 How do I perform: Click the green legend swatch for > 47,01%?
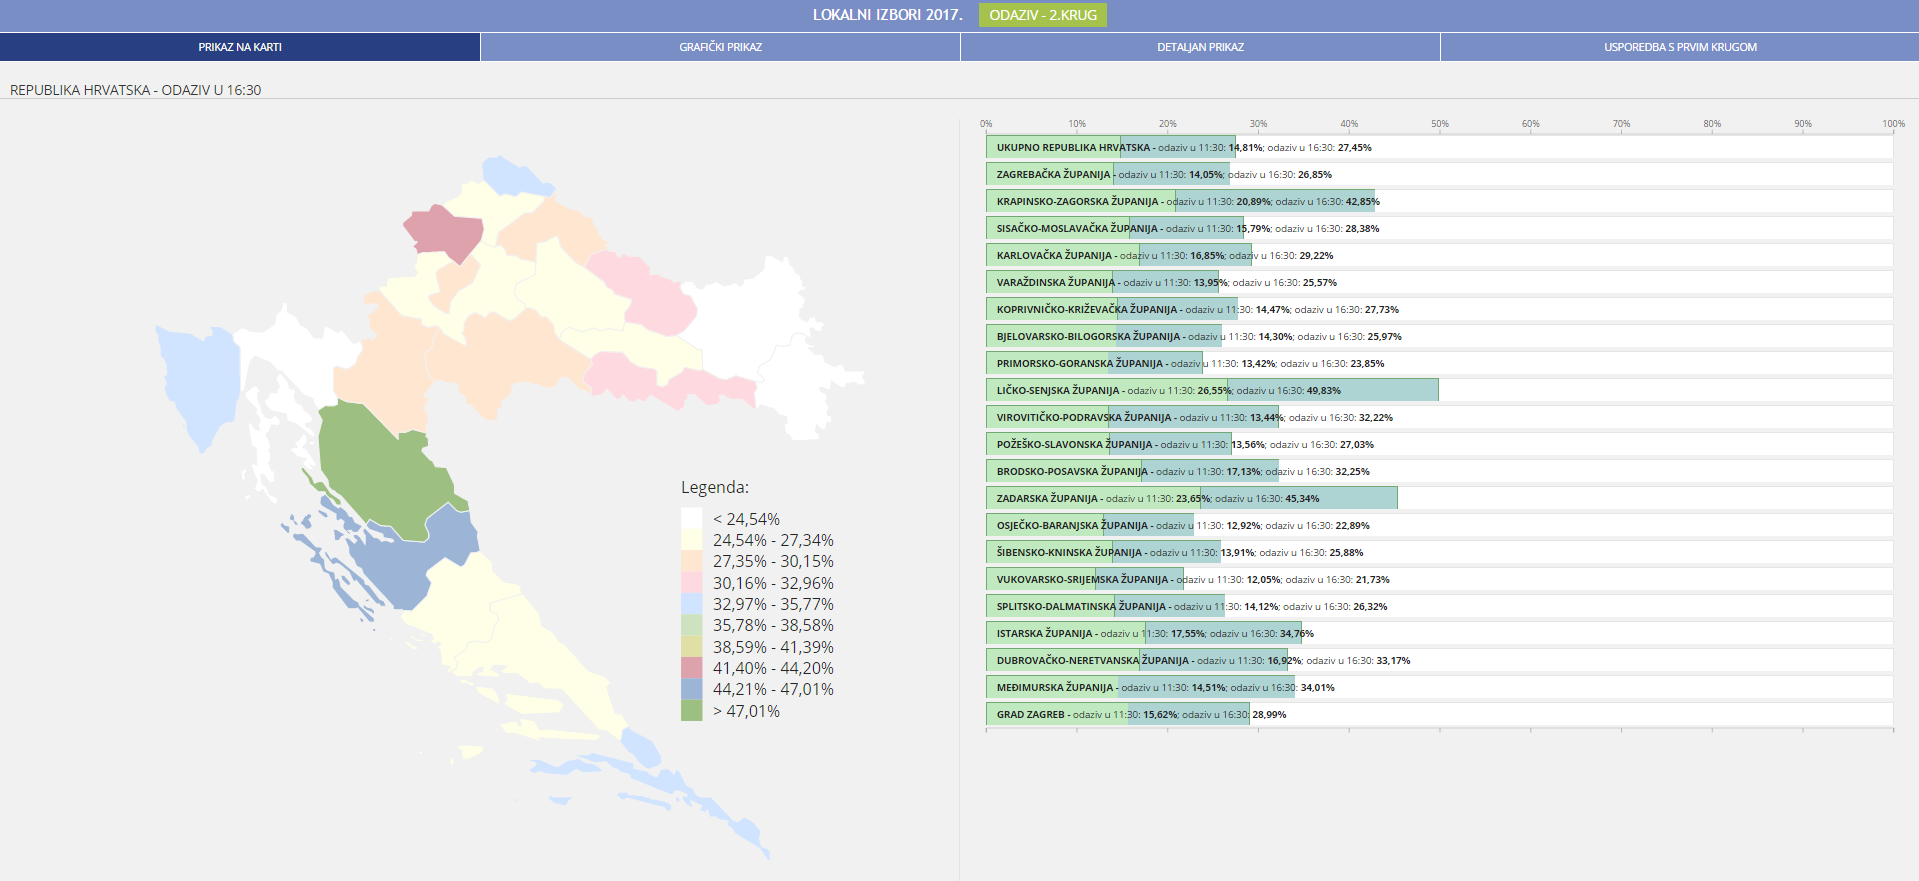[692, 711]
